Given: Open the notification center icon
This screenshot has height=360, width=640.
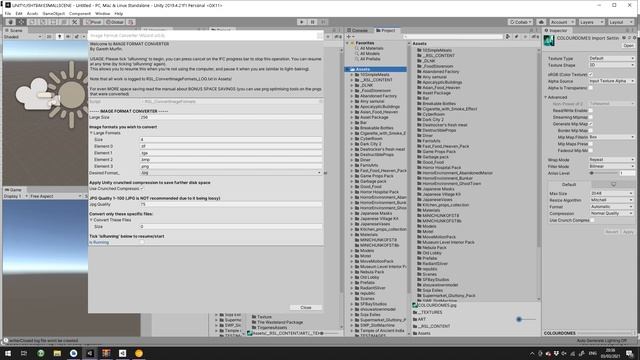Looking at the screenshot, I should pos(630,353).
